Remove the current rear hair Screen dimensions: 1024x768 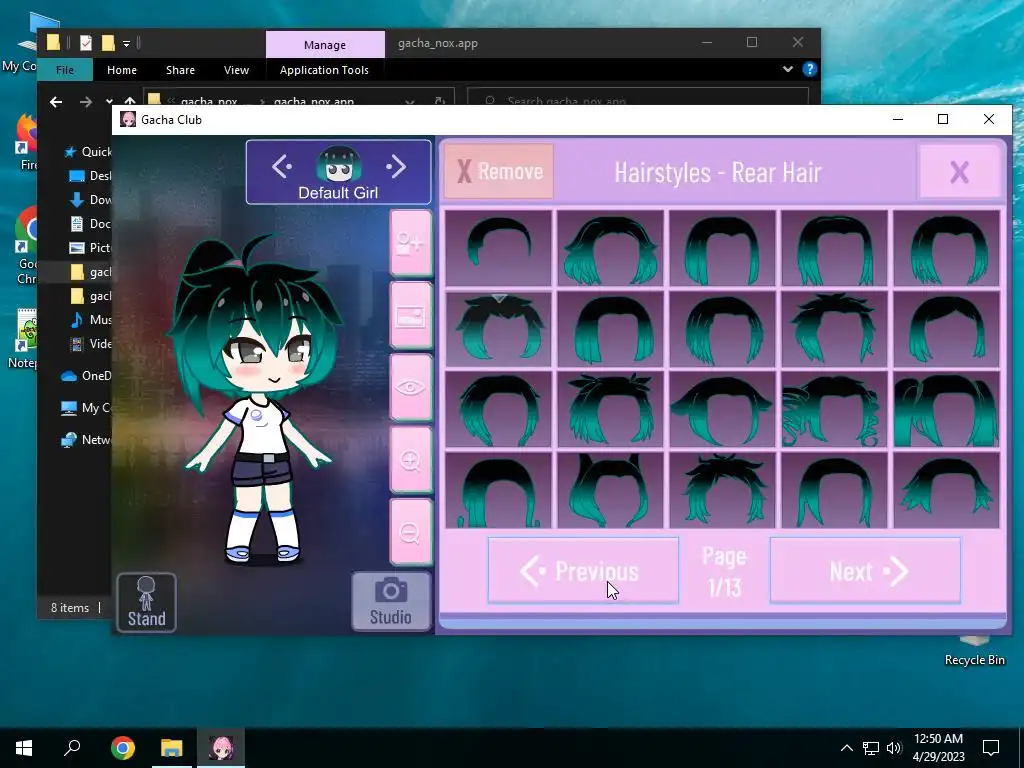click(499, 172)
